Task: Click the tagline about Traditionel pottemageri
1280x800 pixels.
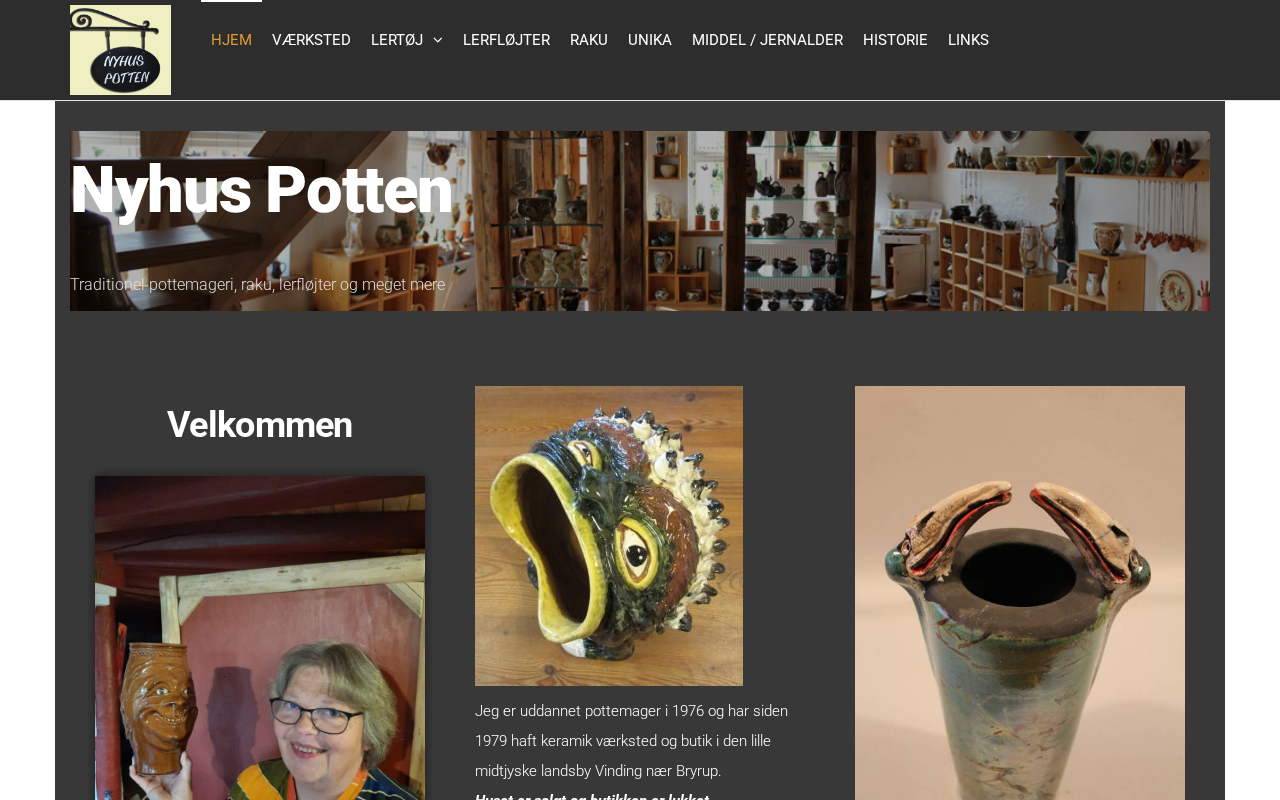Action: [258, 285]
